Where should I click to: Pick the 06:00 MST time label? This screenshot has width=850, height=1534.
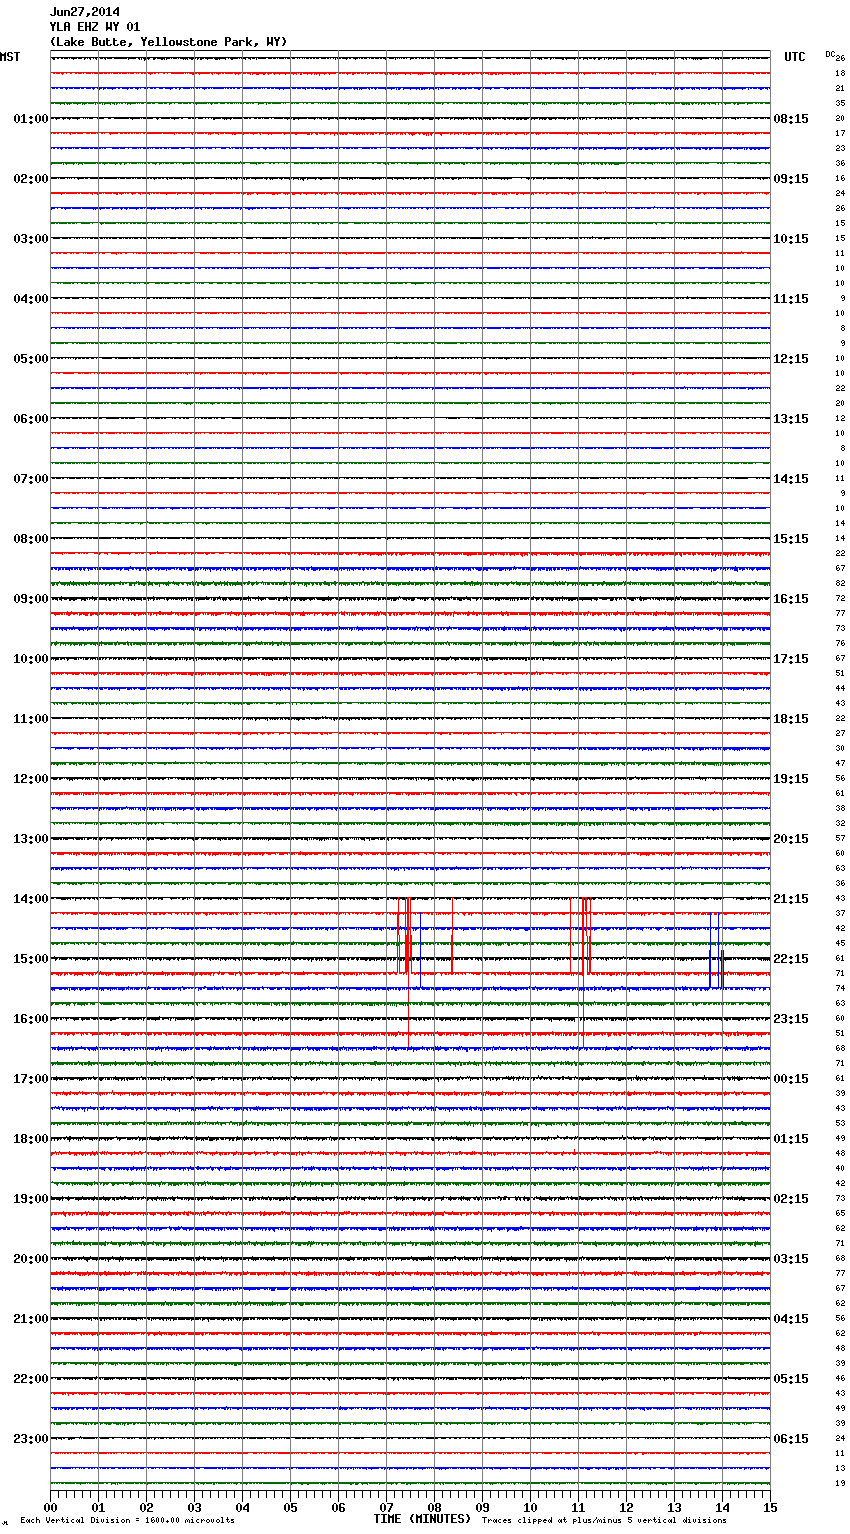click(30, 419)
